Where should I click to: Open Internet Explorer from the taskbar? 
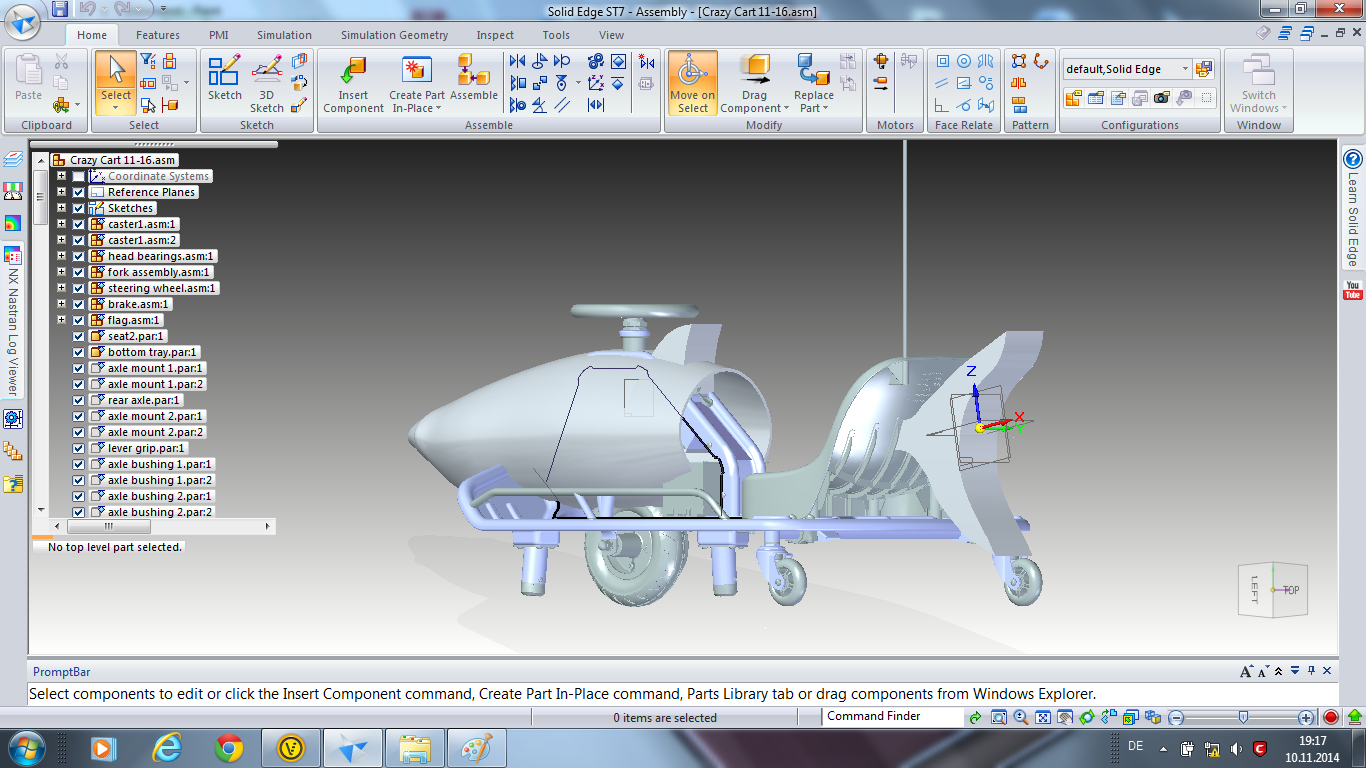pyautogui.click(x=166, y=748)
